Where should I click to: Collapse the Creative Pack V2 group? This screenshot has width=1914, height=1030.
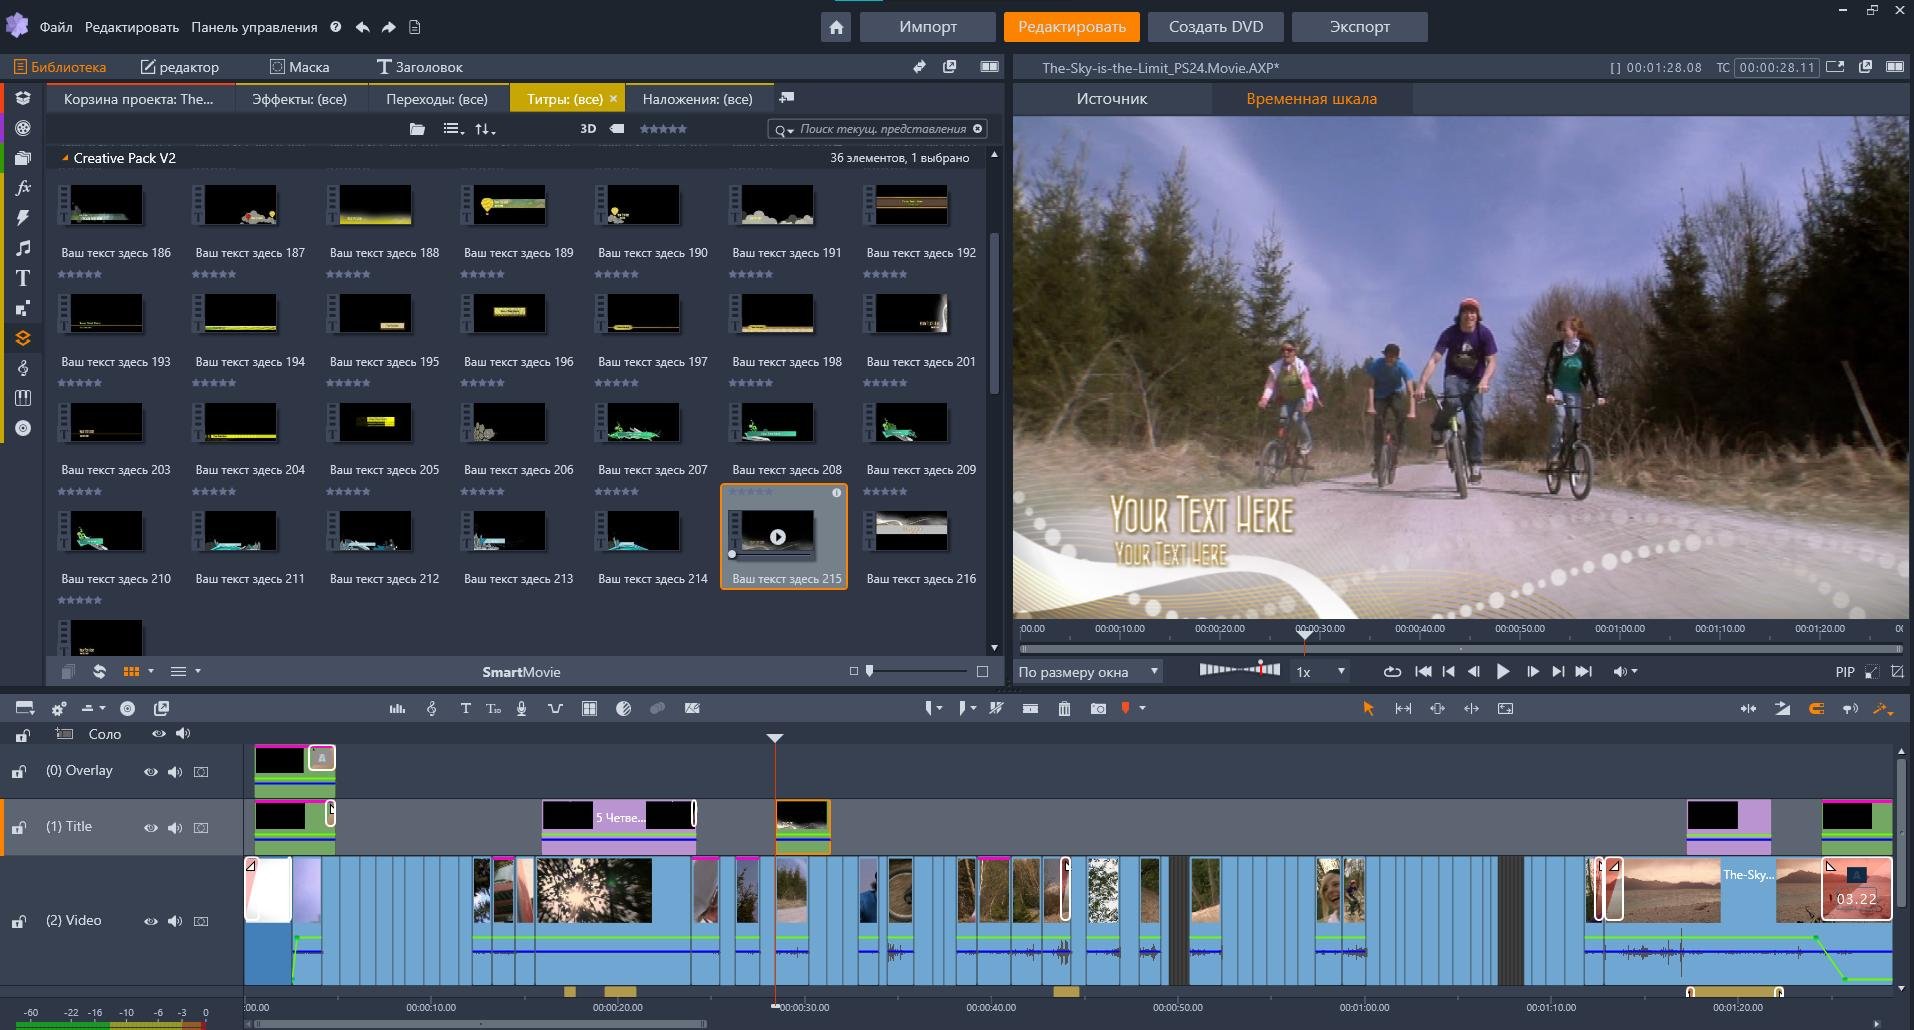click(x=65, y=158)
